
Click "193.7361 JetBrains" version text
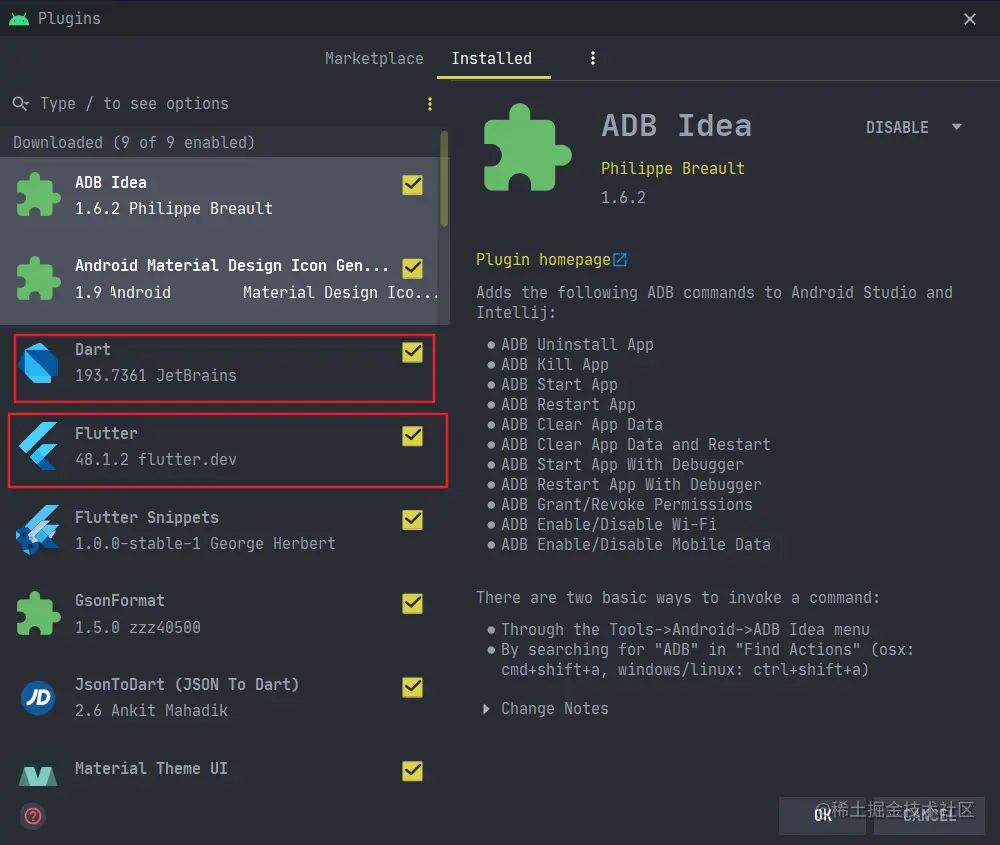156,376
